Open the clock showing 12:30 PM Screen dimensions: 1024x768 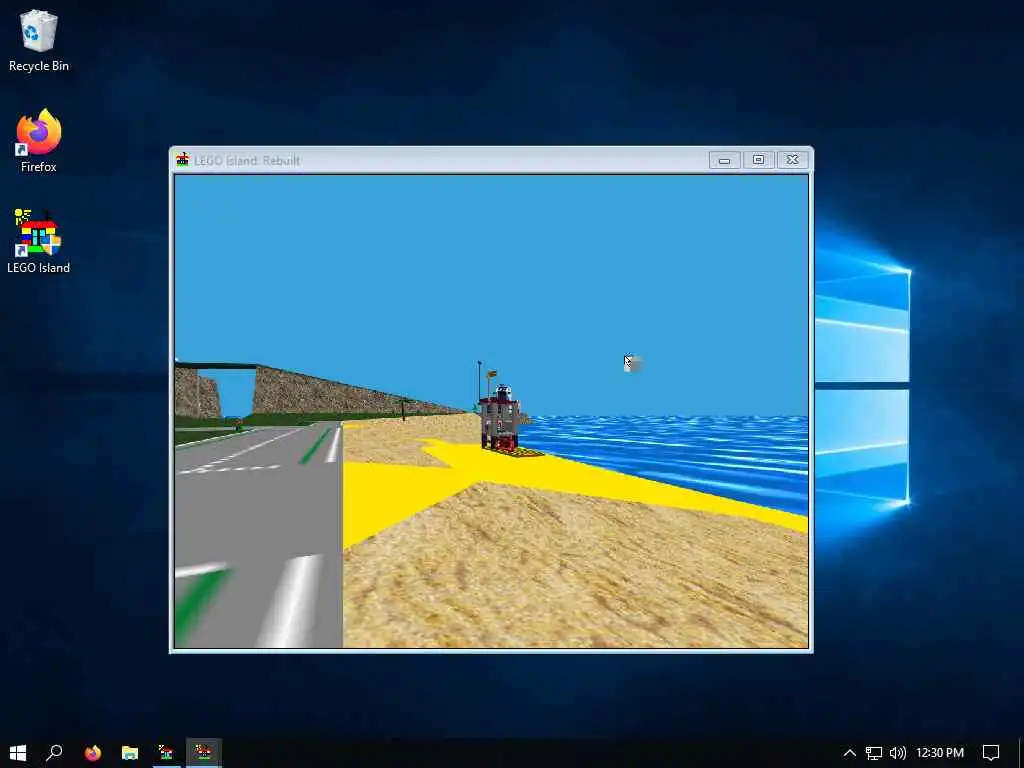click(x=940, y=753)
